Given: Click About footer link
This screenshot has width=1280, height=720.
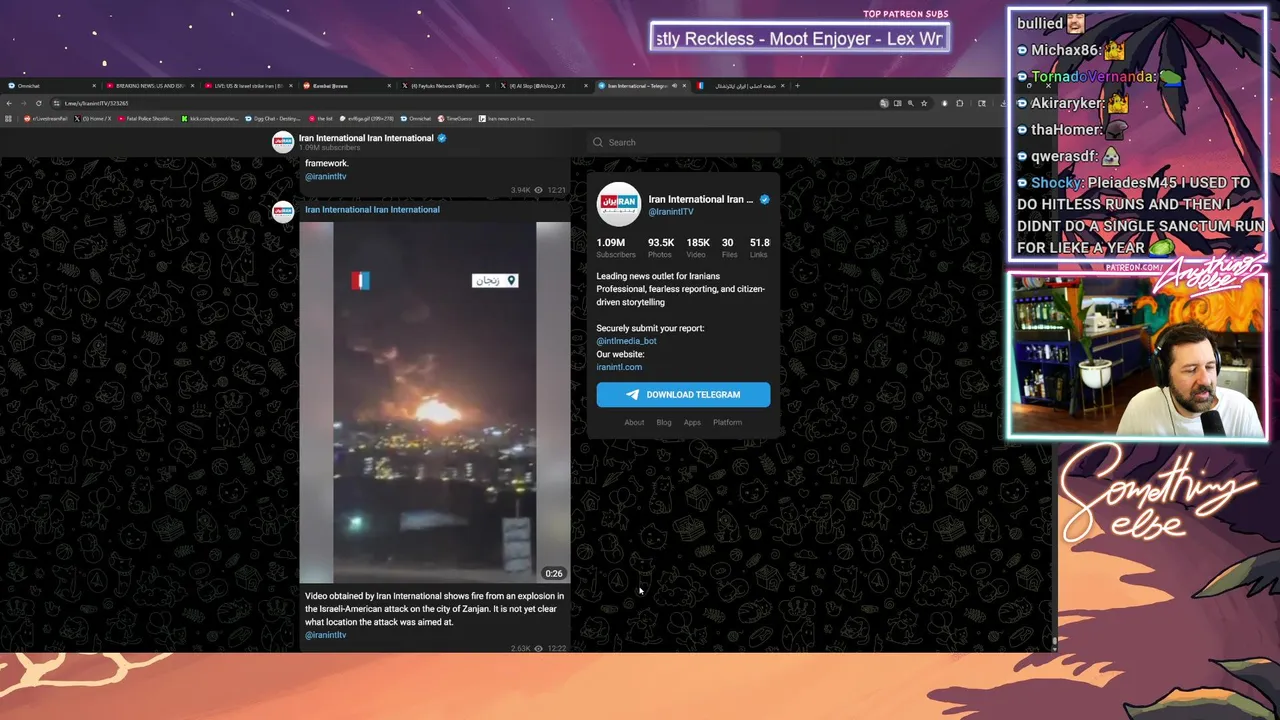Looking at the screenshot, I should pos(634,422).
